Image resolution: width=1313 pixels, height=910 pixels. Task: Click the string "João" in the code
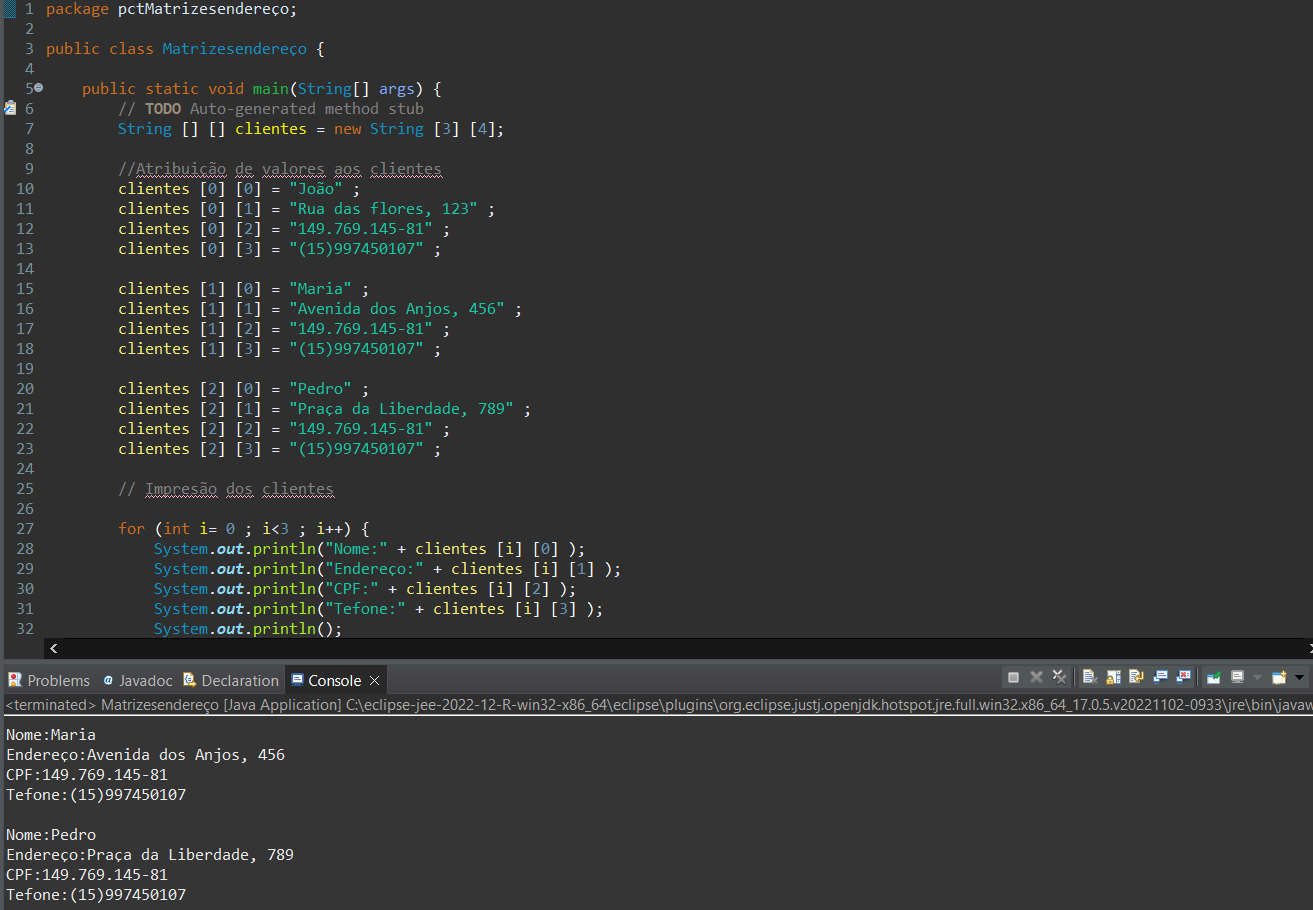click(316, 188)
